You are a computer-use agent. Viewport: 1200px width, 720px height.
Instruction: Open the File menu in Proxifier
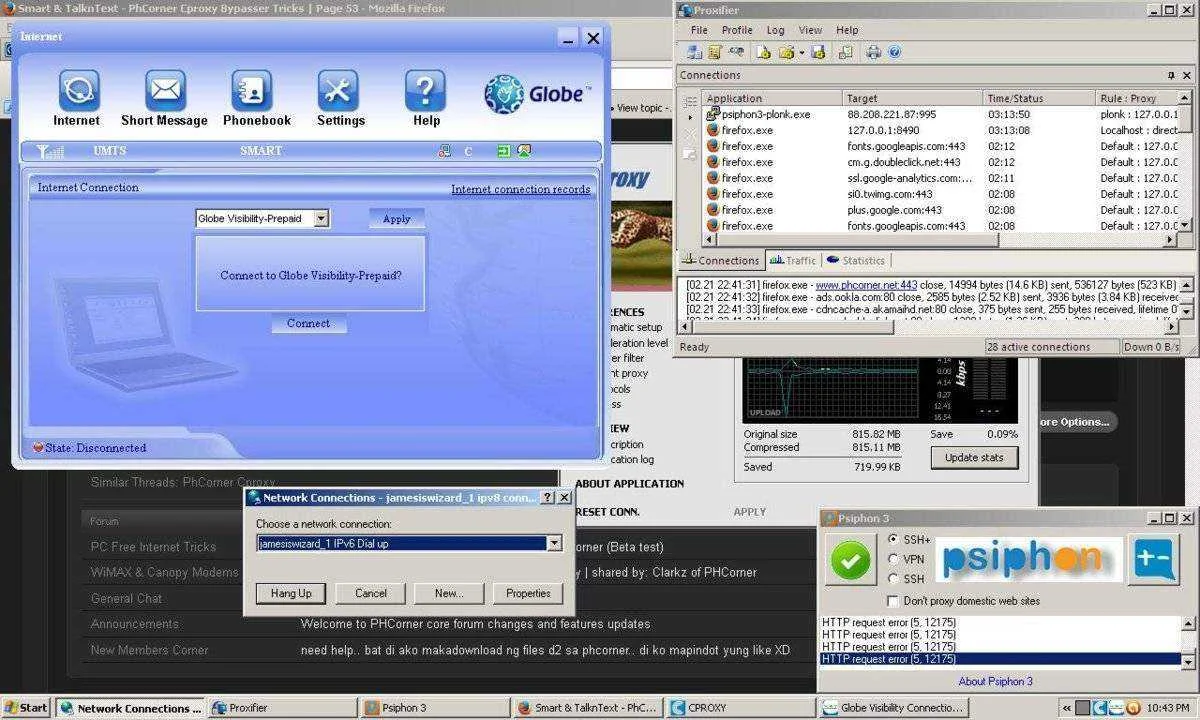click(699, 30)
